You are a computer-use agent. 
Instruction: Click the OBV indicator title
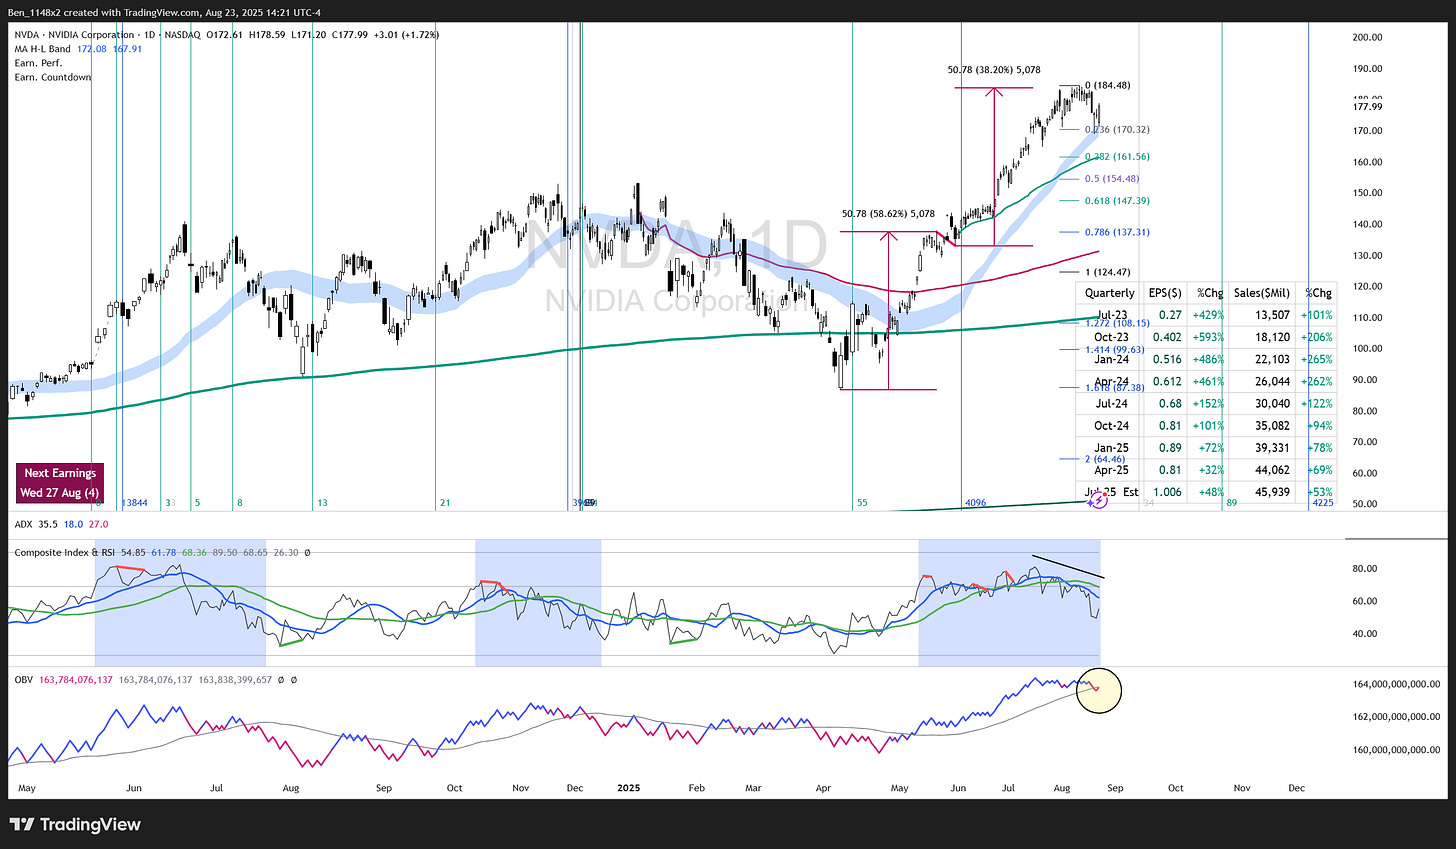tap(23, 680)
